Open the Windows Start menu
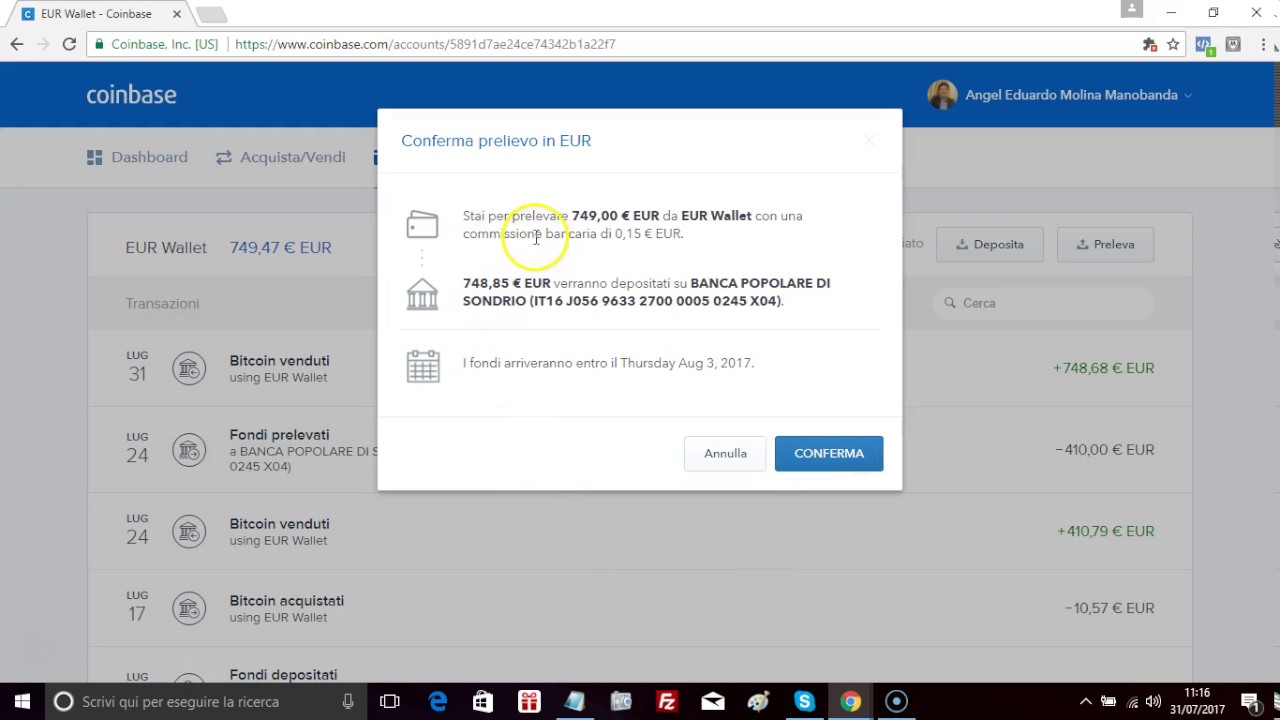 (22, 702)
